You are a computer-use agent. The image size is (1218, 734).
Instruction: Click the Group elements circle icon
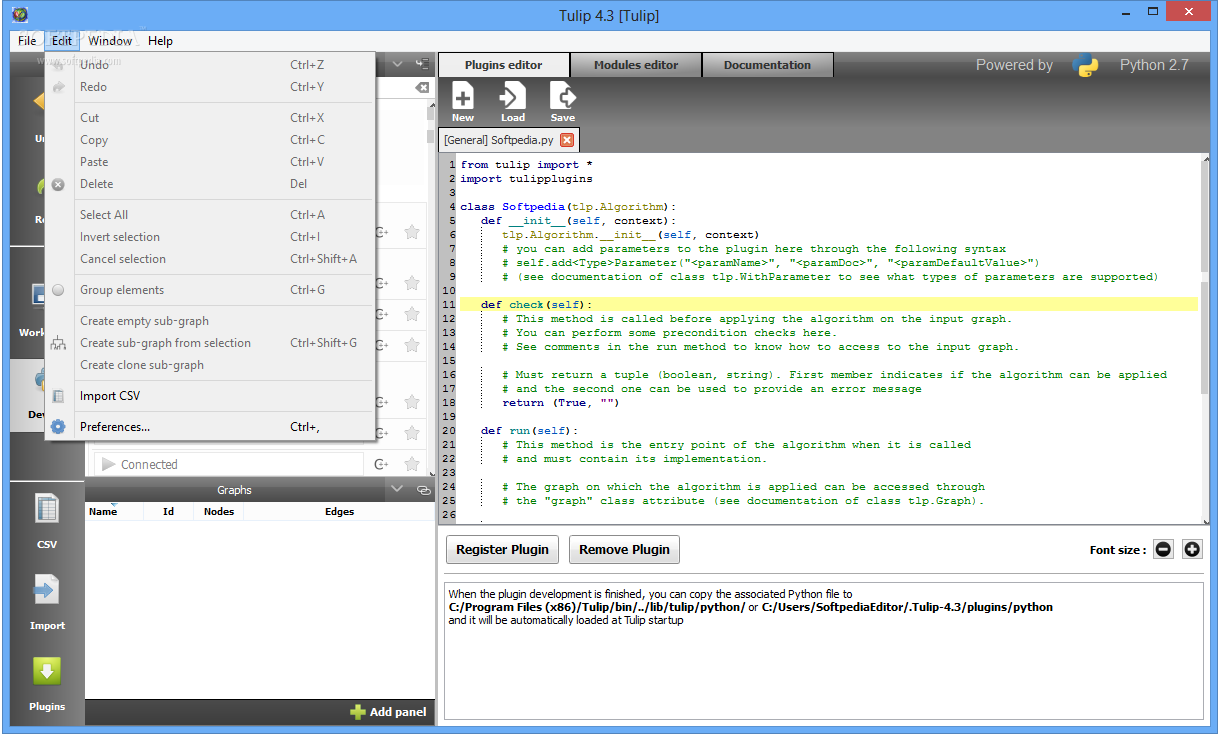click(x=58, y=290)
